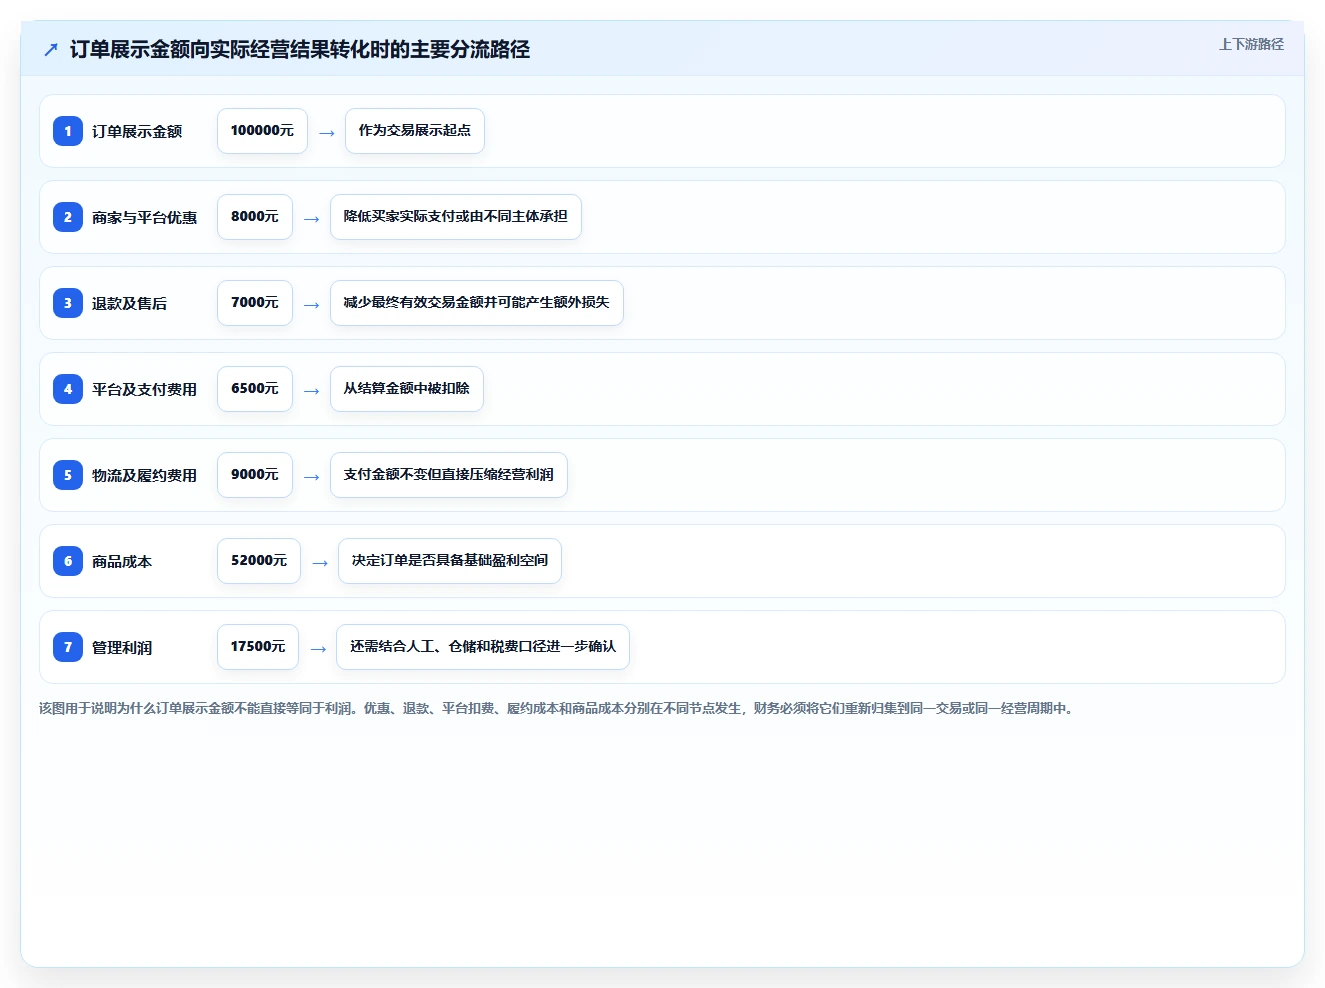Click the arrow after 52000元
This screenshot has height=988, width=1325.
[x=320, y=562]
